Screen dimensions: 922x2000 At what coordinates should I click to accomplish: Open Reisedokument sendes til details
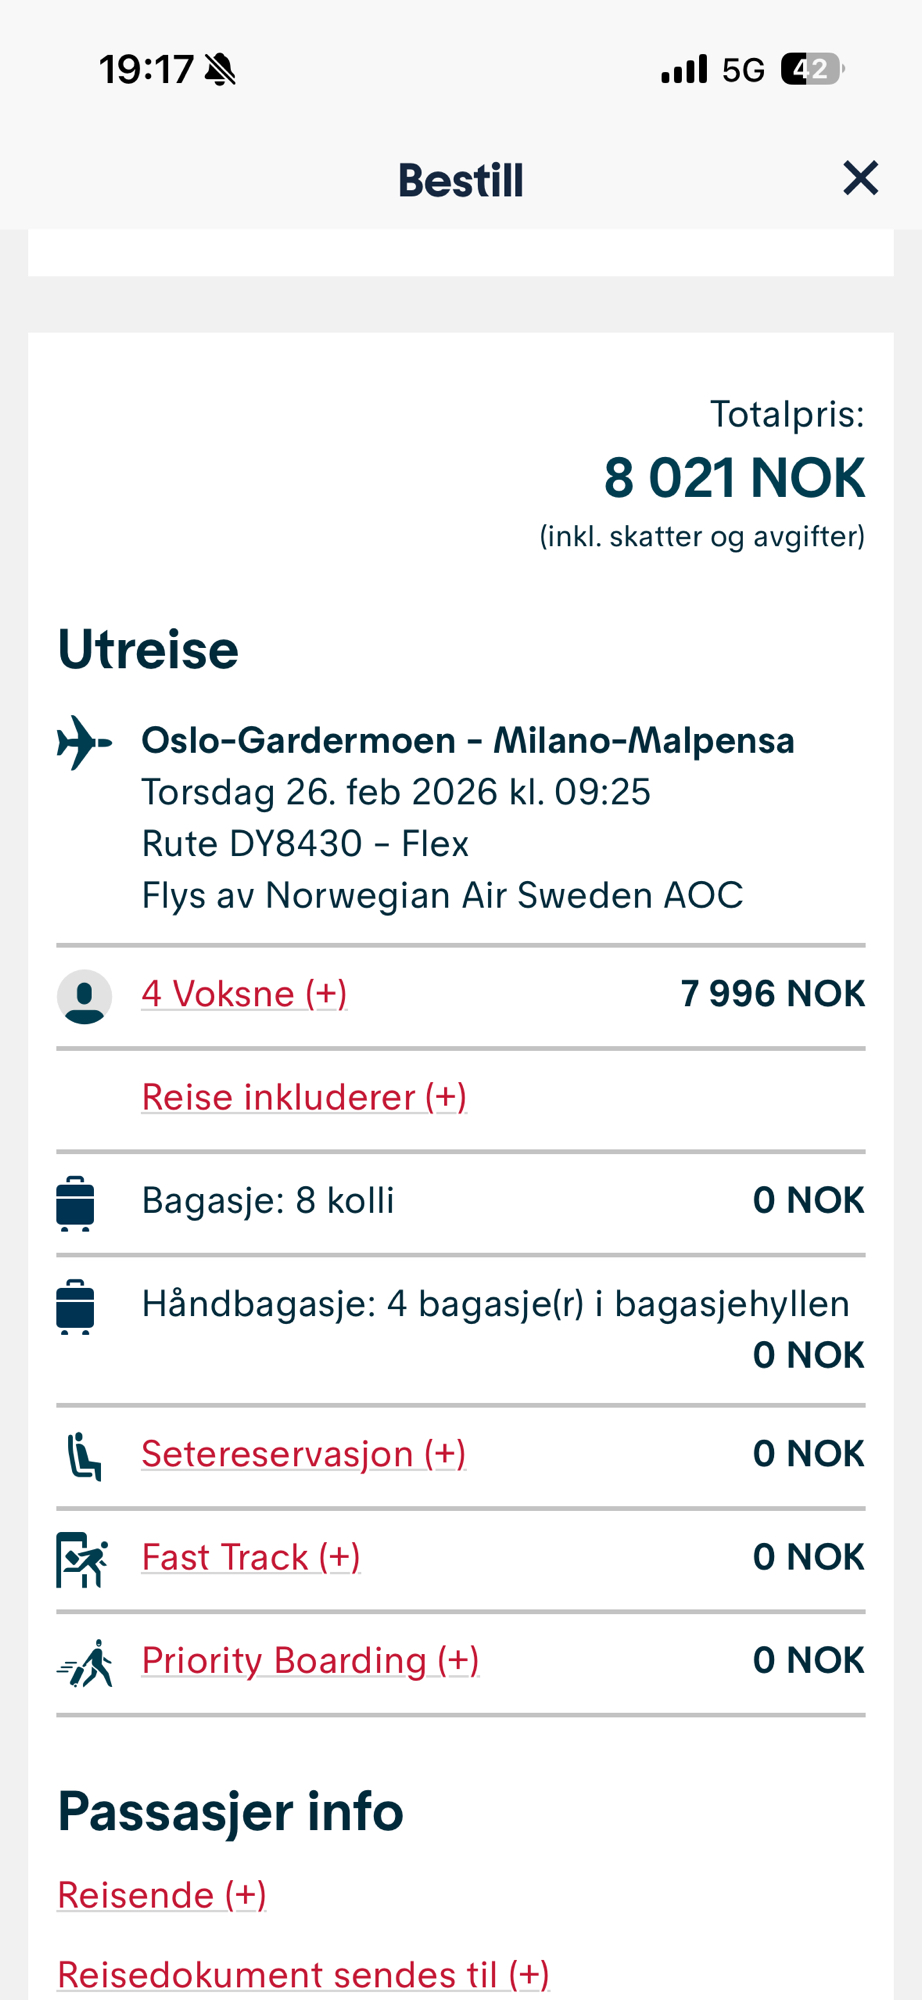click(303, 1975)
